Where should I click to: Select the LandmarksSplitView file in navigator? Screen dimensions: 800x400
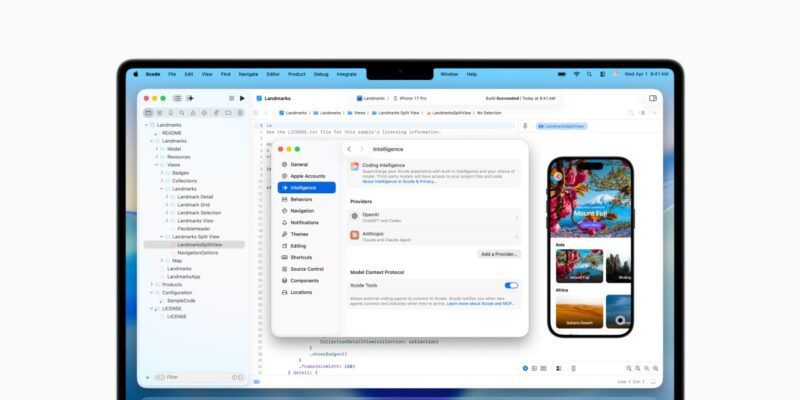pos(194,244)
